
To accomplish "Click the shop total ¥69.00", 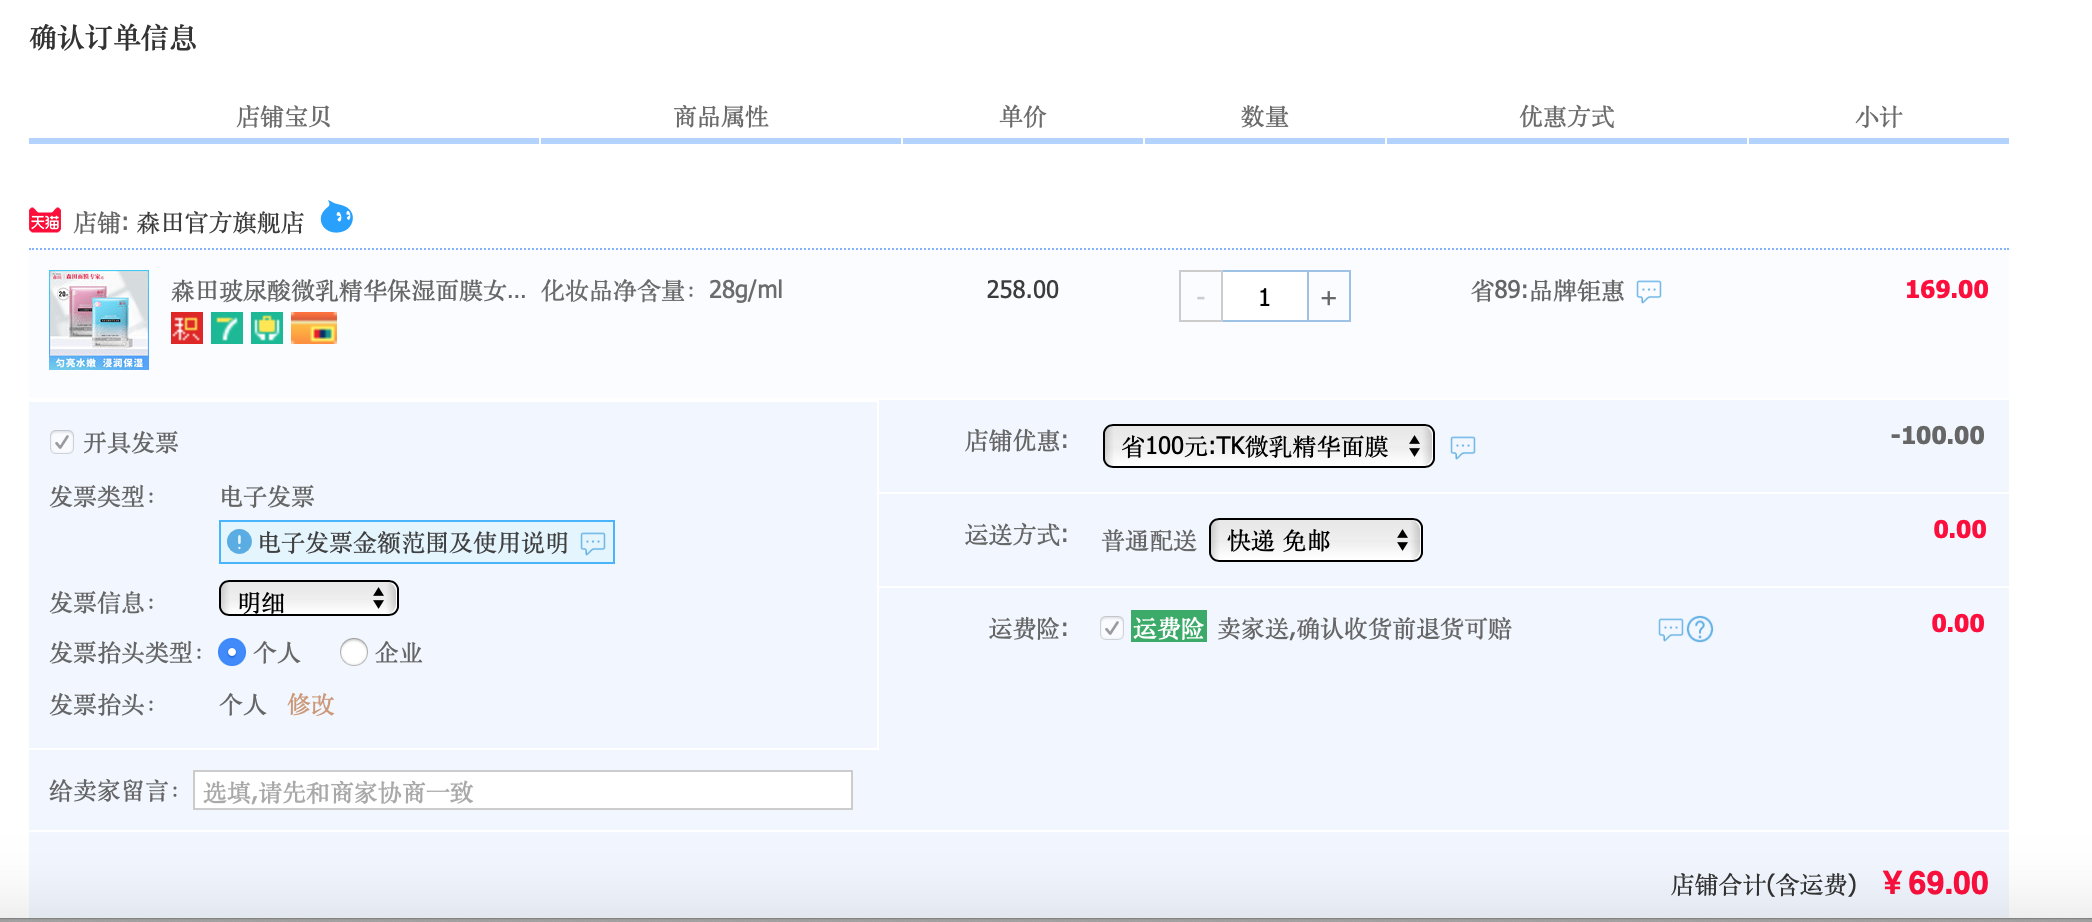I will [x=1935, y=883].
